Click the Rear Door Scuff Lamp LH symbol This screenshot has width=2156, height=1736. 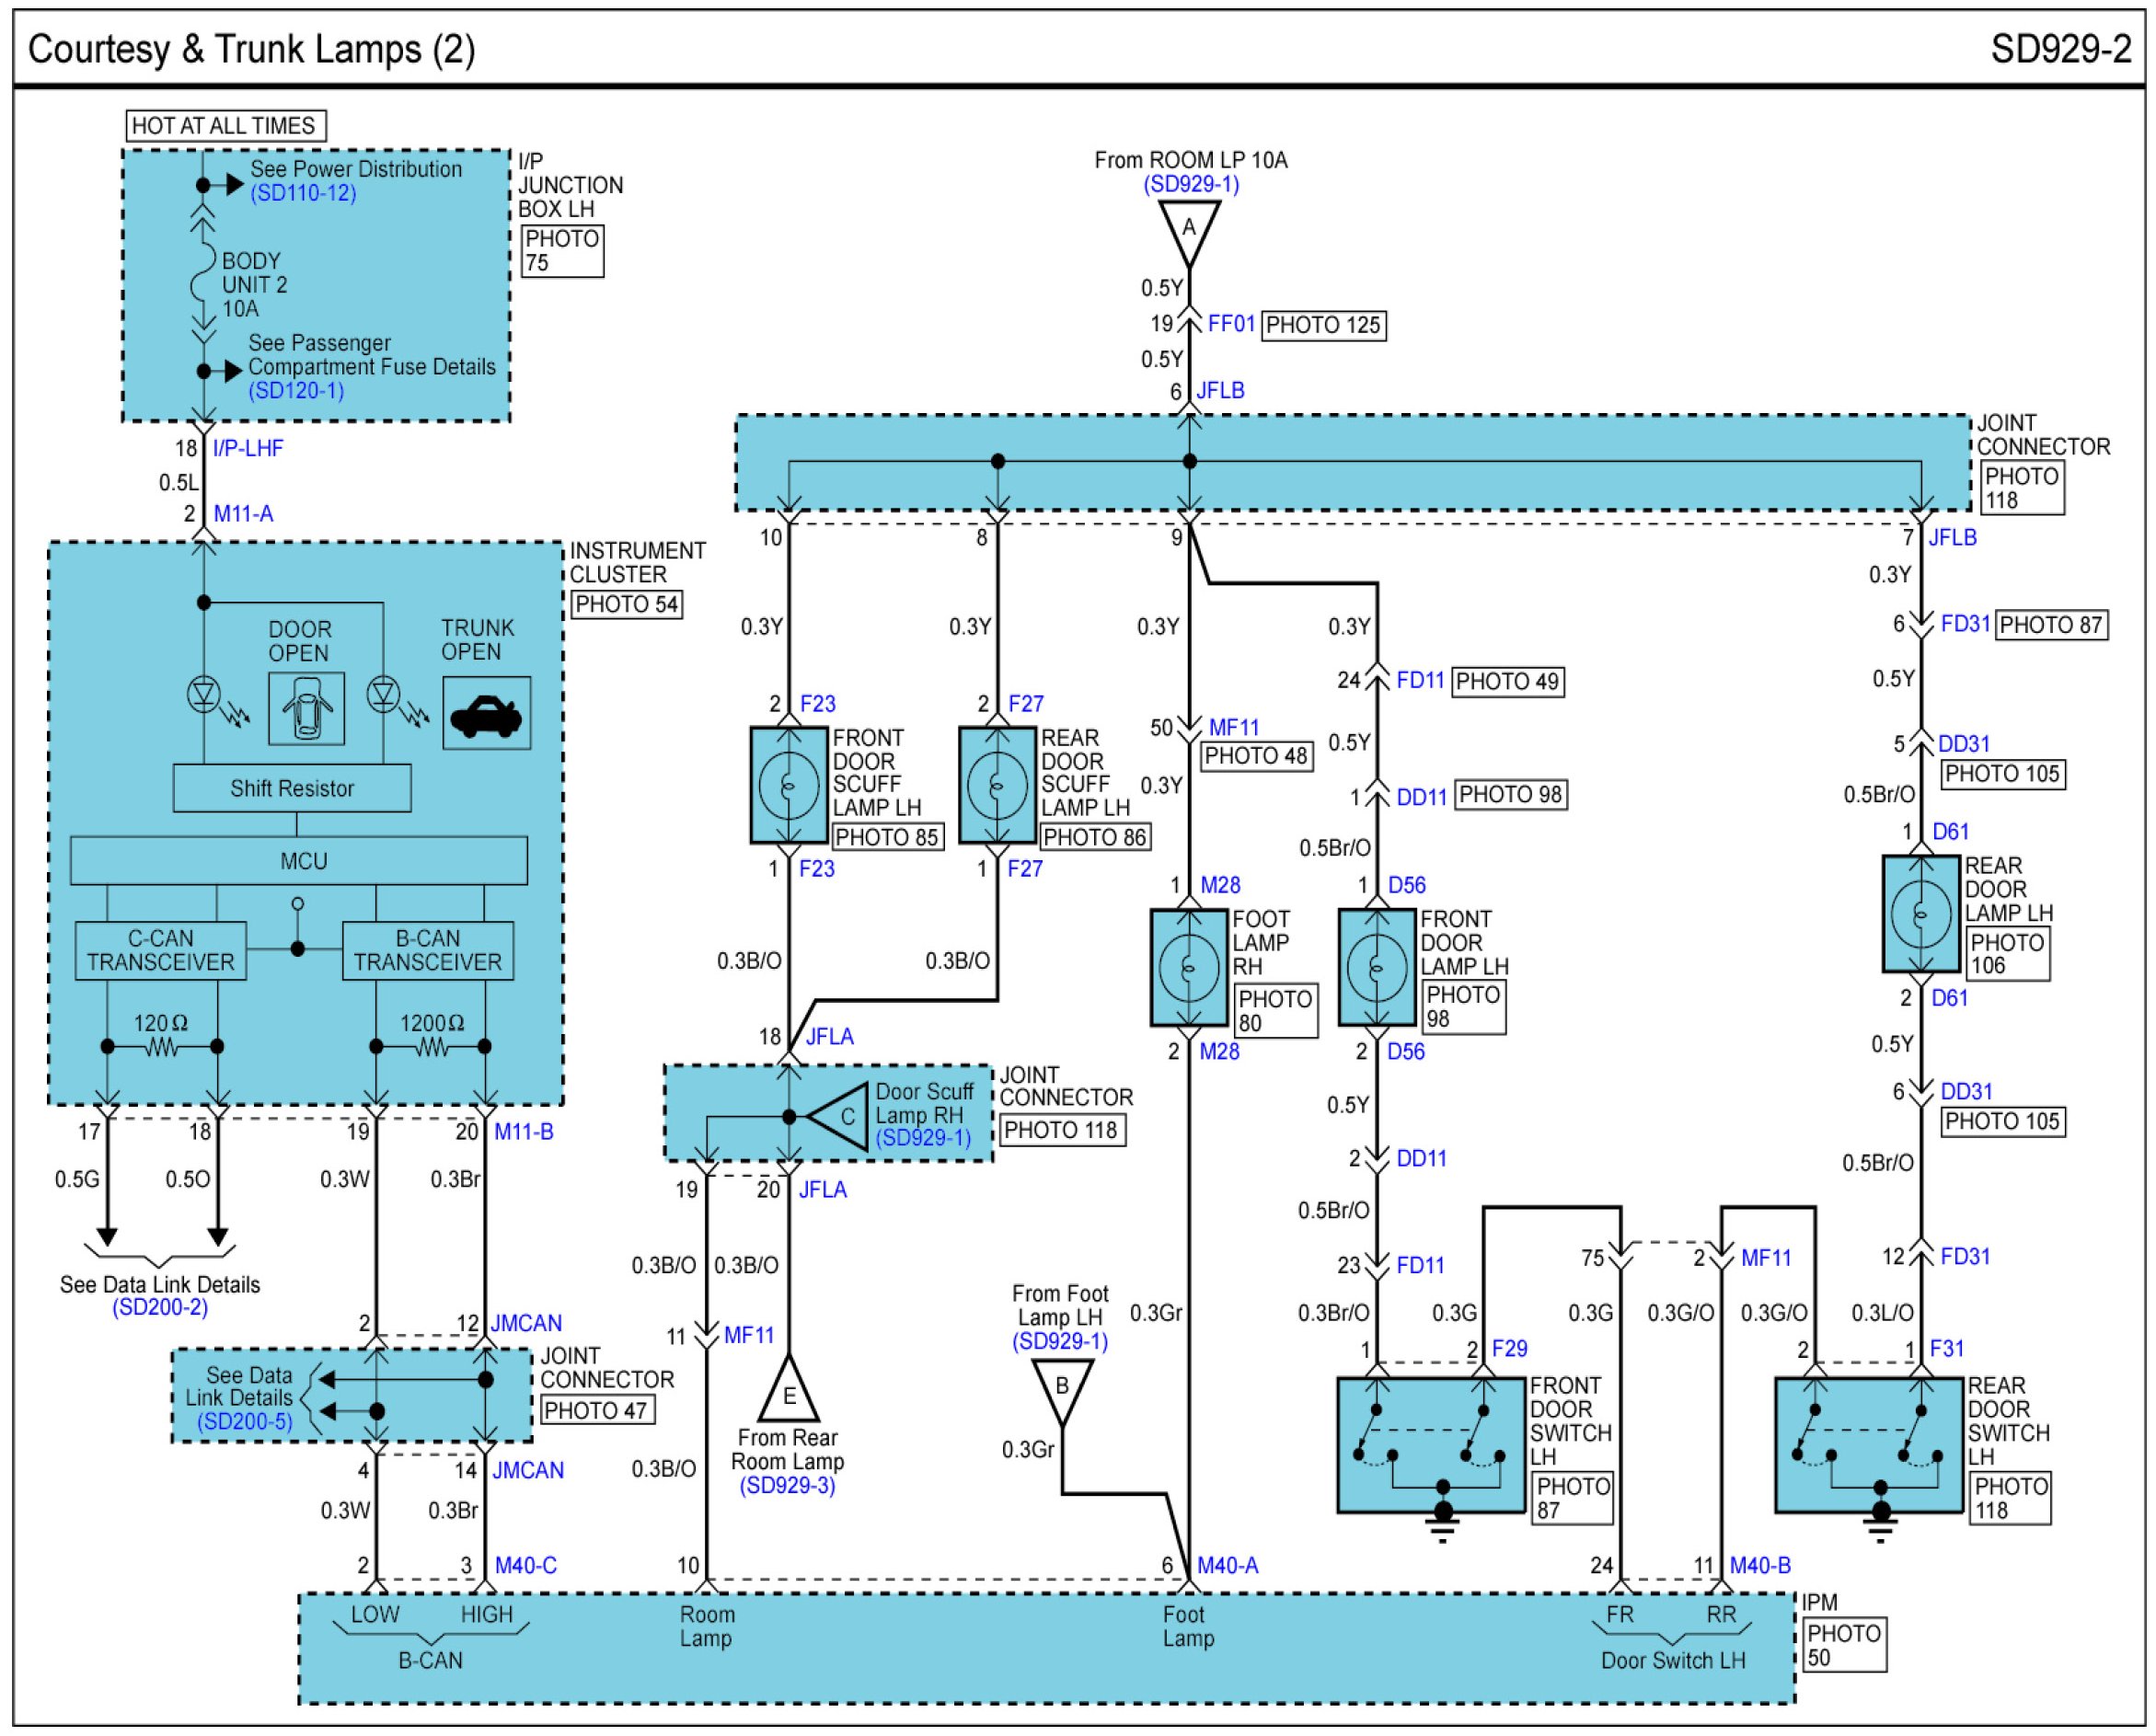coord(997,785)
